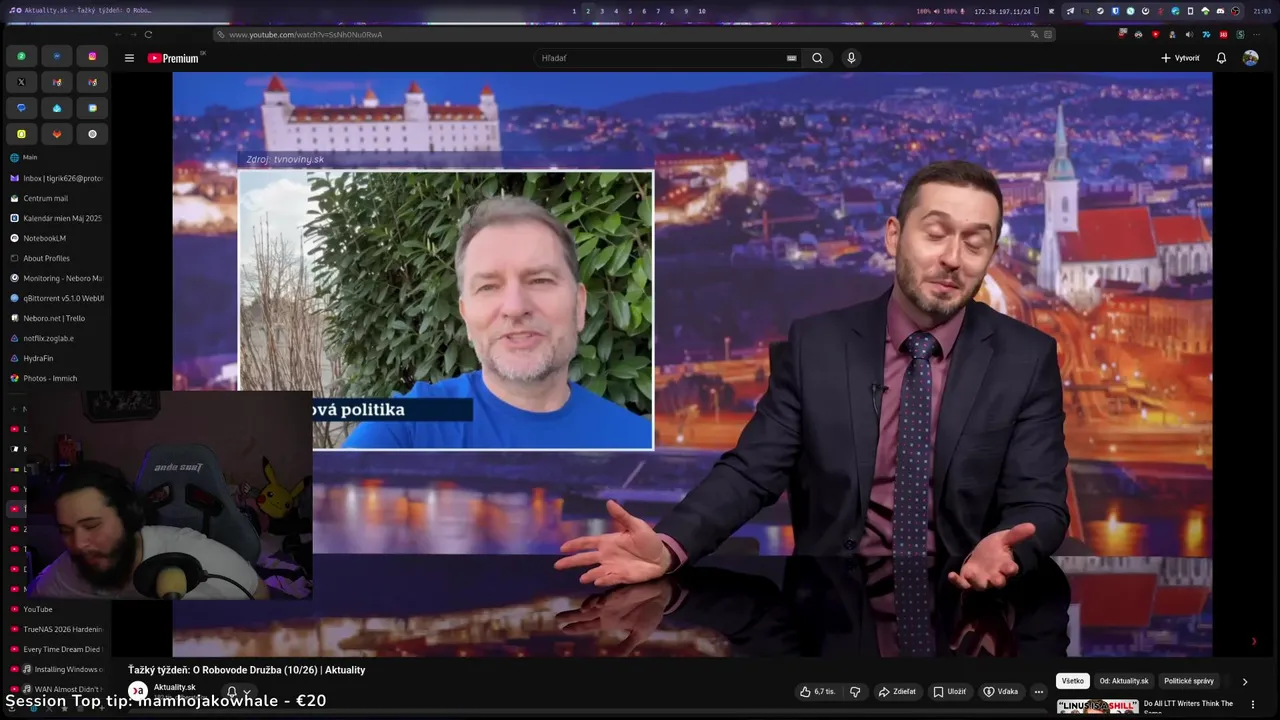The image size is (1280, 720).
Task: Open the pinned X (Twitter) tab tile
Action: click(x=21, y=82)
